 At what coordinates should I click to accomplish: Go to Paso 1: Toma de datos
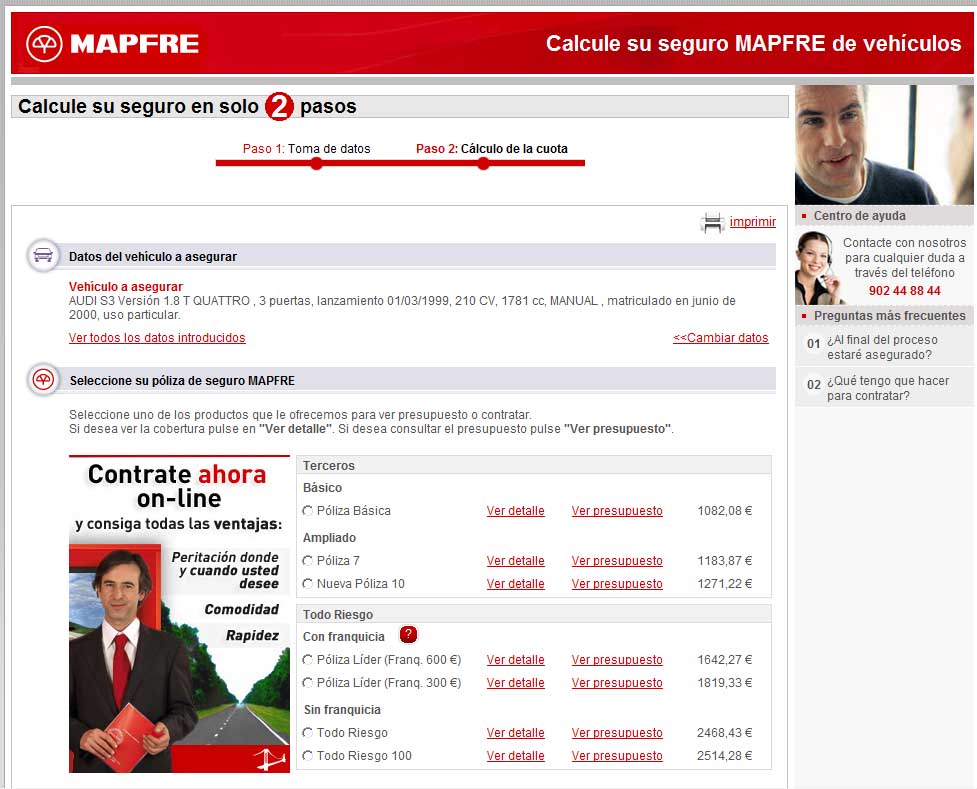coord(307,149)
